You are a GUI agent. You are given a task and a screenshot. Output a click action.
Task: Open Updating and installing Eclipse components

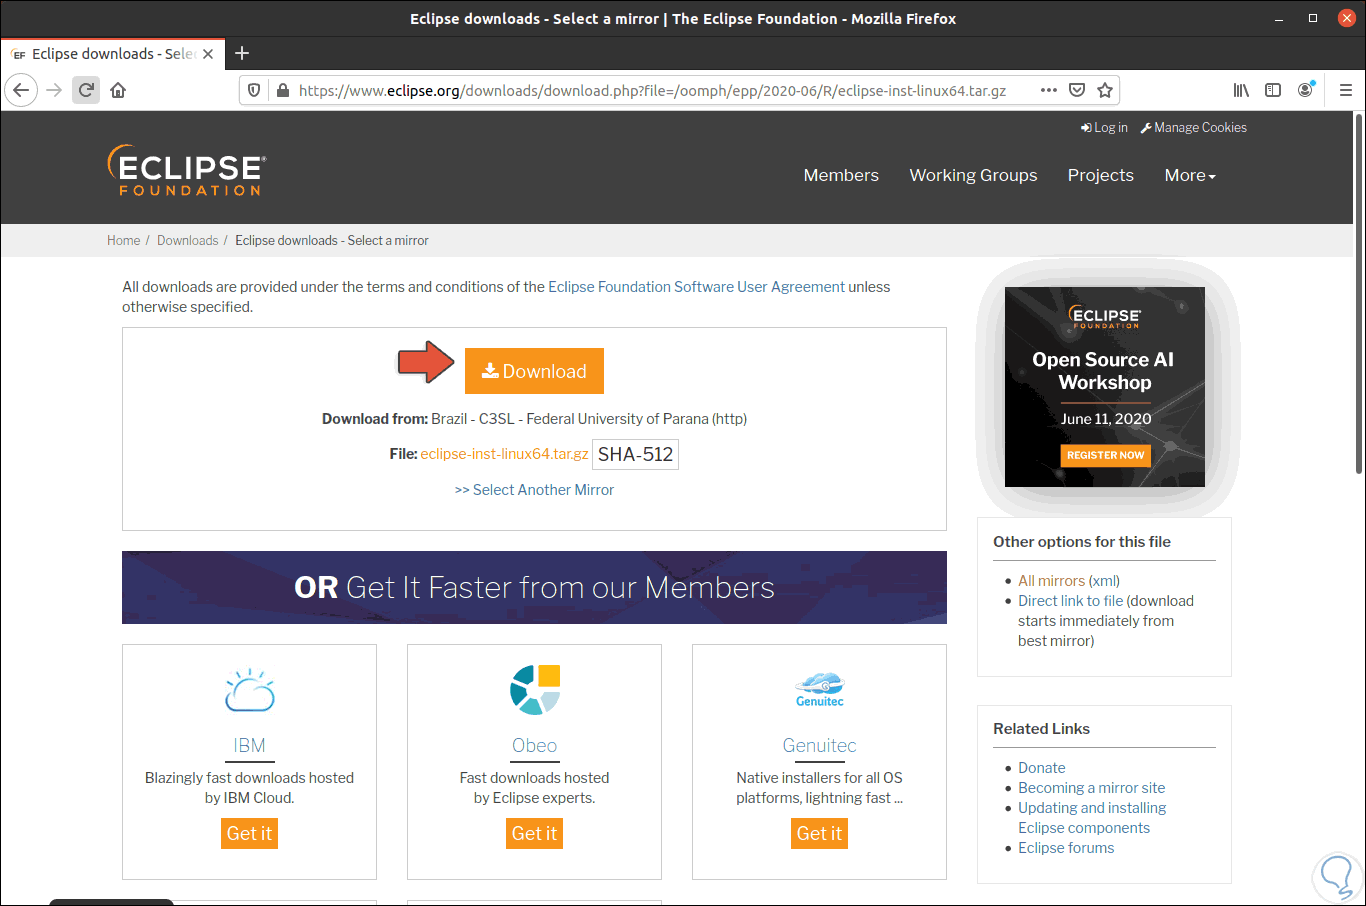(x=1092, y=818)
